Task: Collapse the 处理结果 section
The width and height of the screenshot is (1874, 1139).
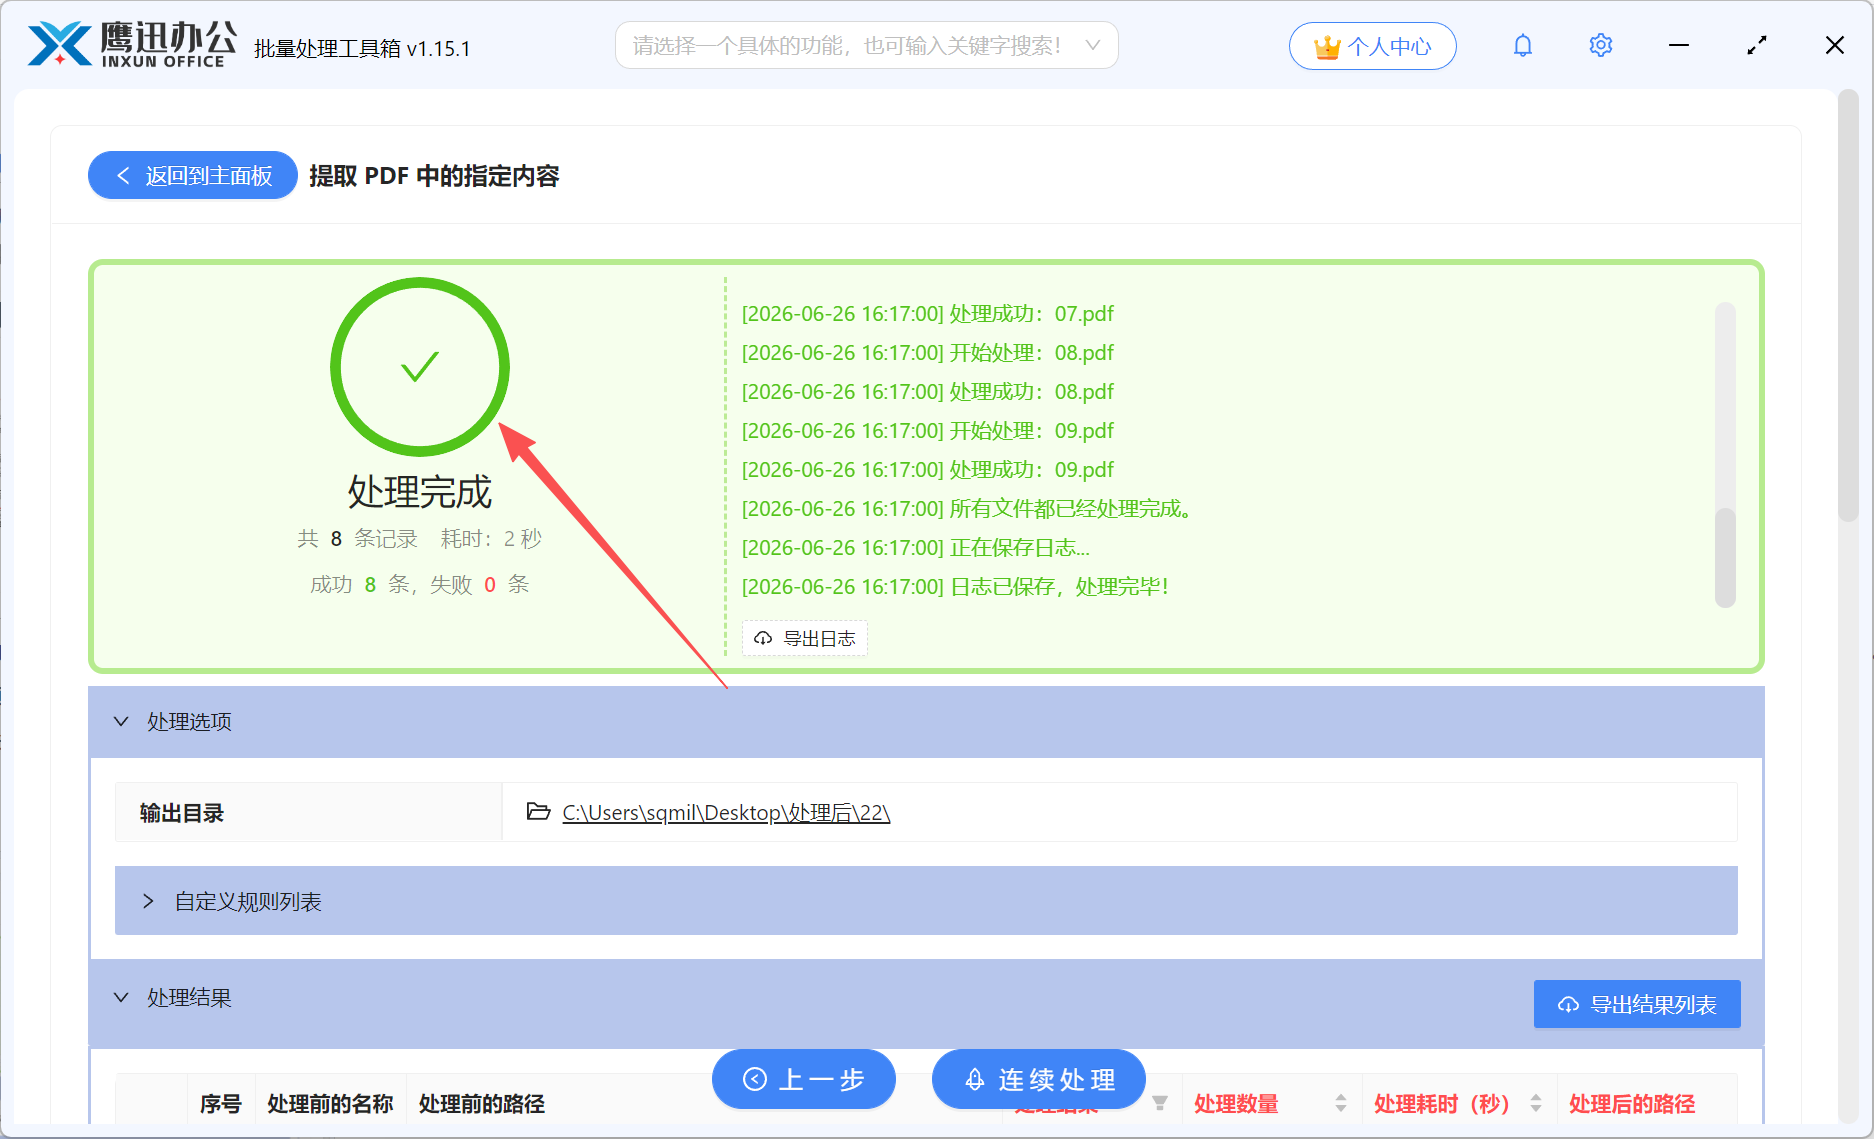Action: point(121,997)
